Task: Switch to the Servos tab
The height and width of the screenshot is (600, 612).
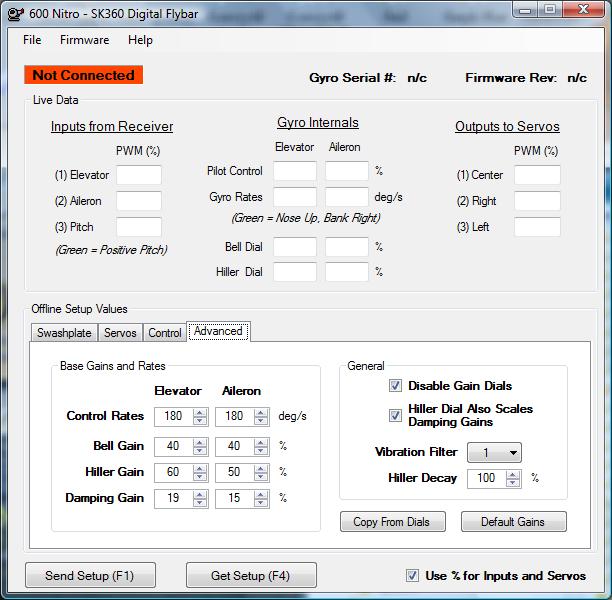Action: point(120,333)
